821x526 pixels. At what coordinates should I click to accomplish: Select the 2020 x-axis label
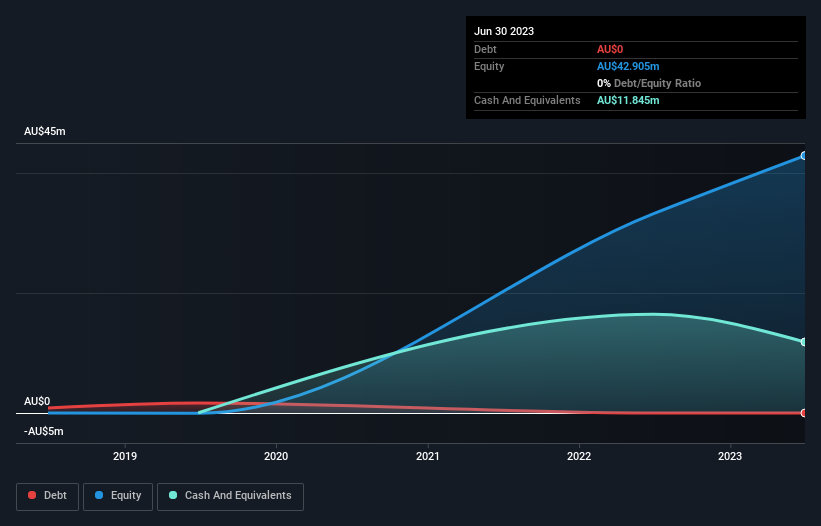[x=276, y=456]
